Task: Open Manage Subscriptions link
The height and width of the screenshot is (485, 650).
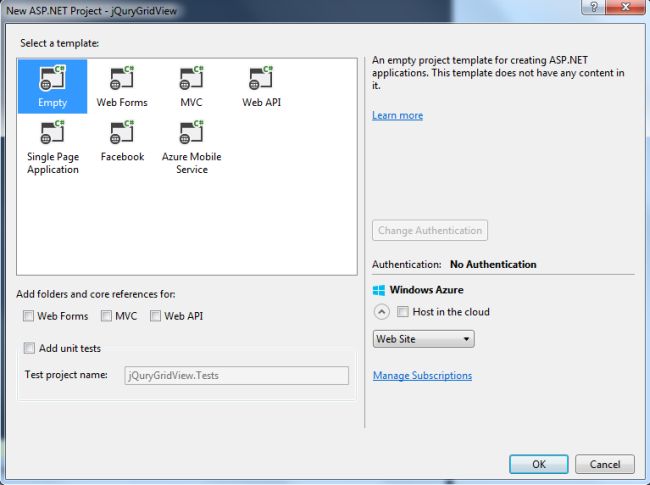Action: (422, 376)
